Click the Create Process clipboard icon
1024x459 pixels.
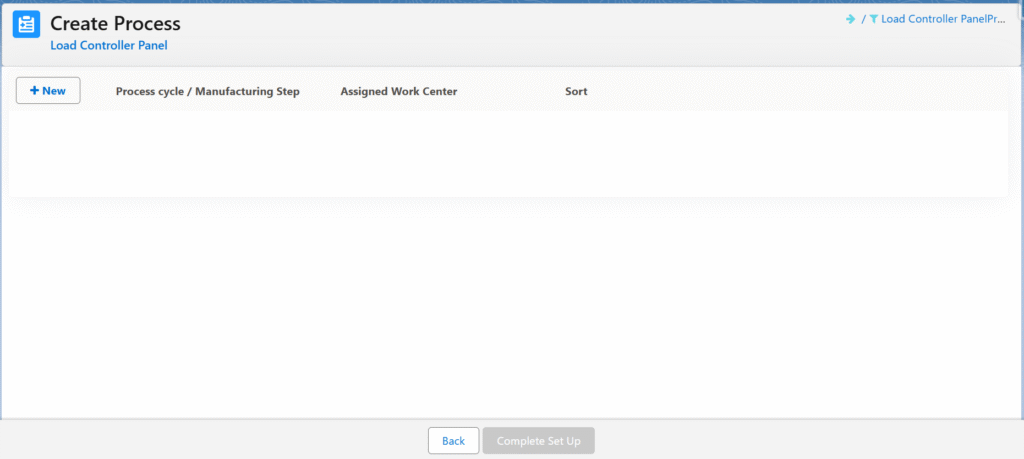click(x=26, y=24)
